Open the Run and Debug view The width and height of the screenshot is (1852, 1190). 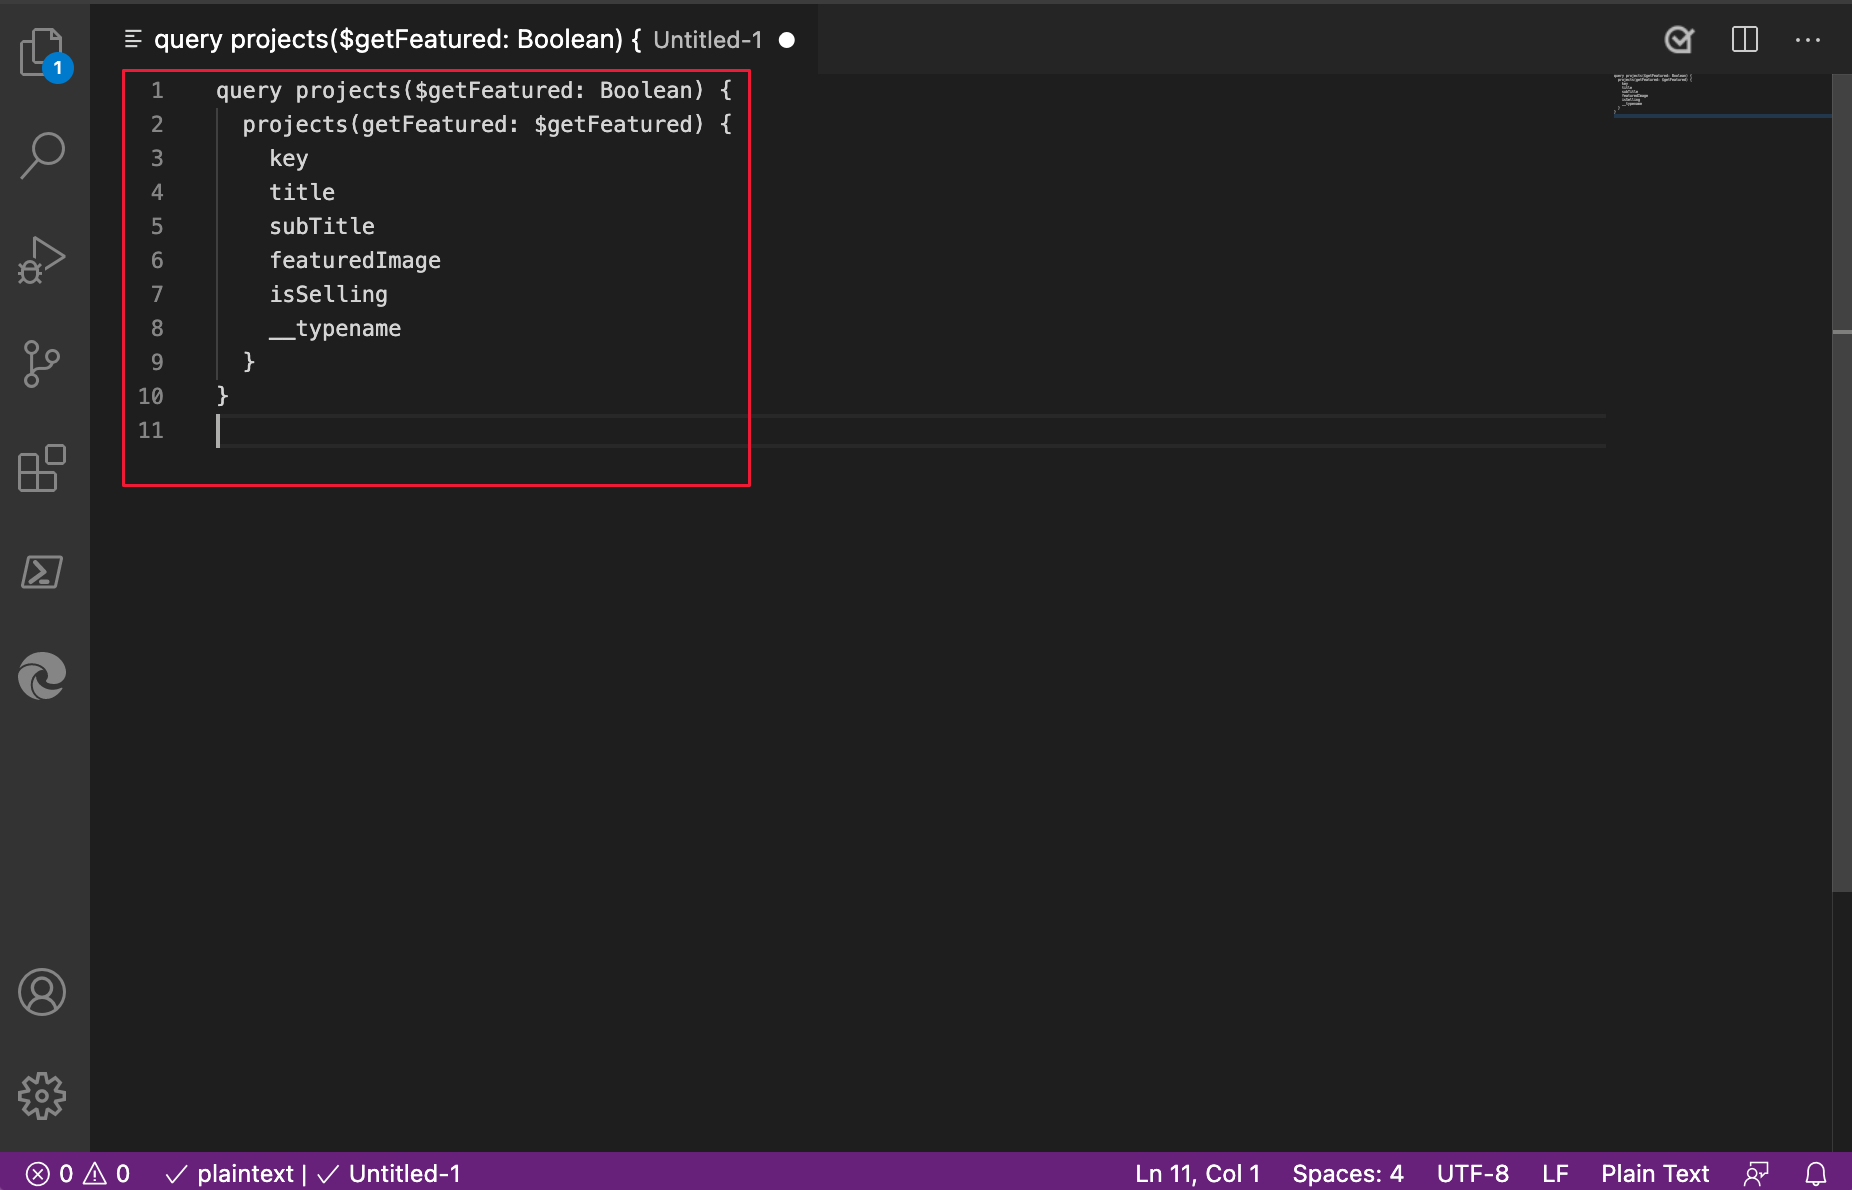click(x=43, y=260)
